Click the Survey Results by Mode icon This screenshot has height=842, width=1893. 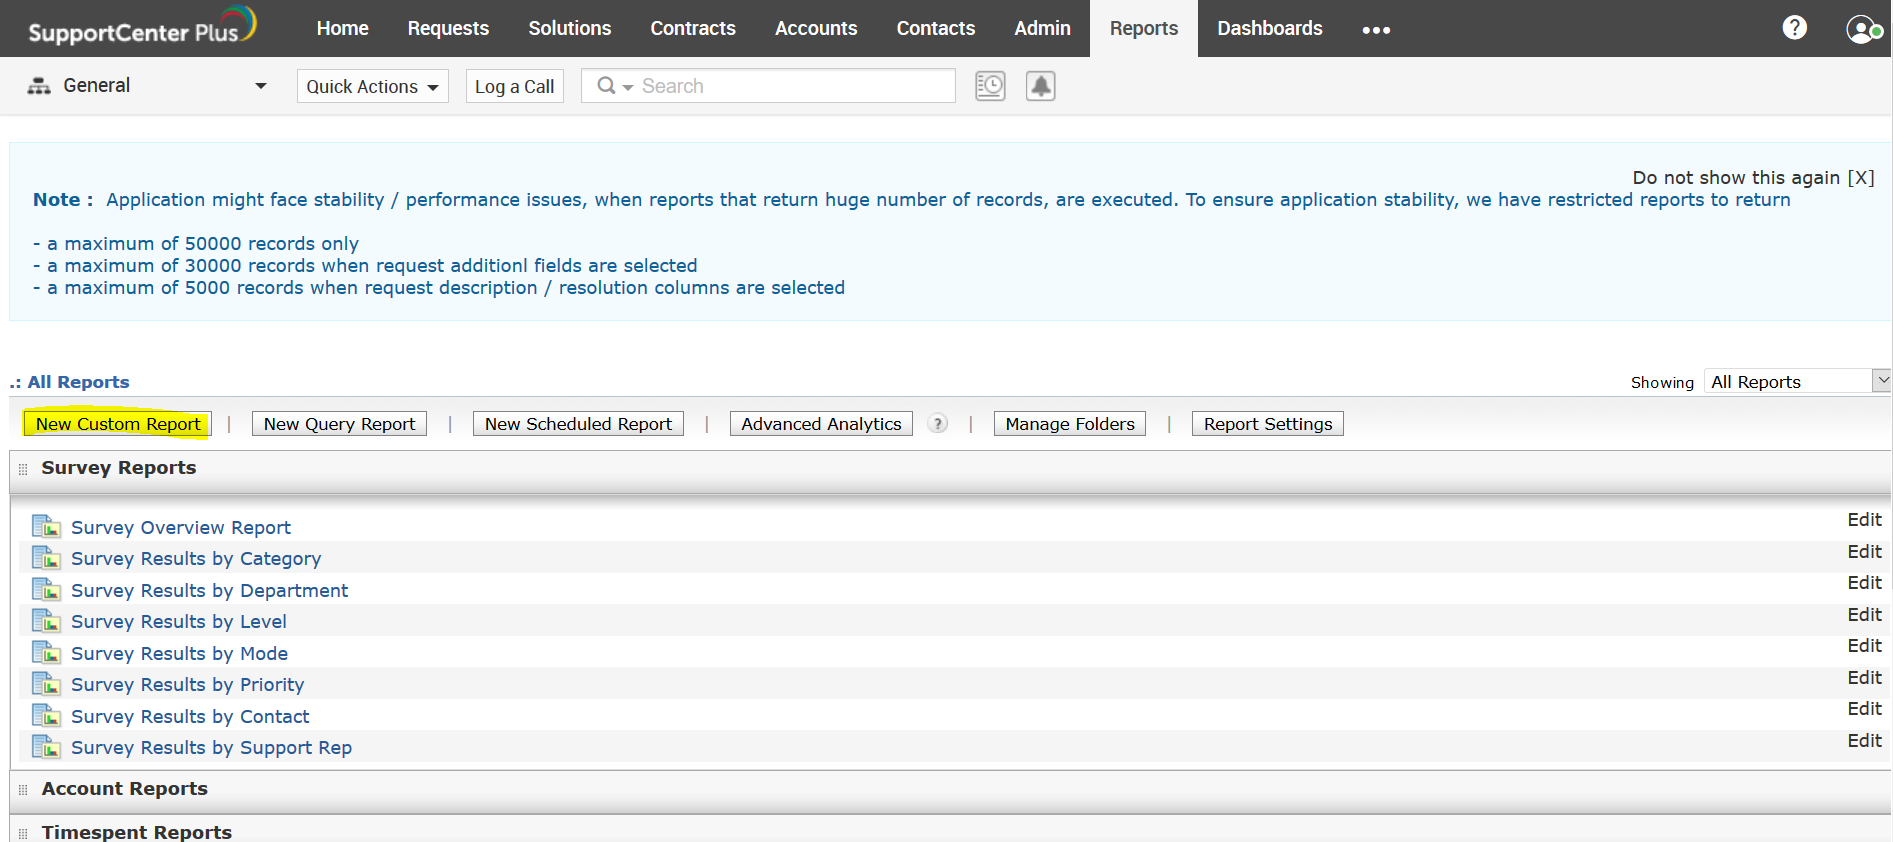[46, 653]
